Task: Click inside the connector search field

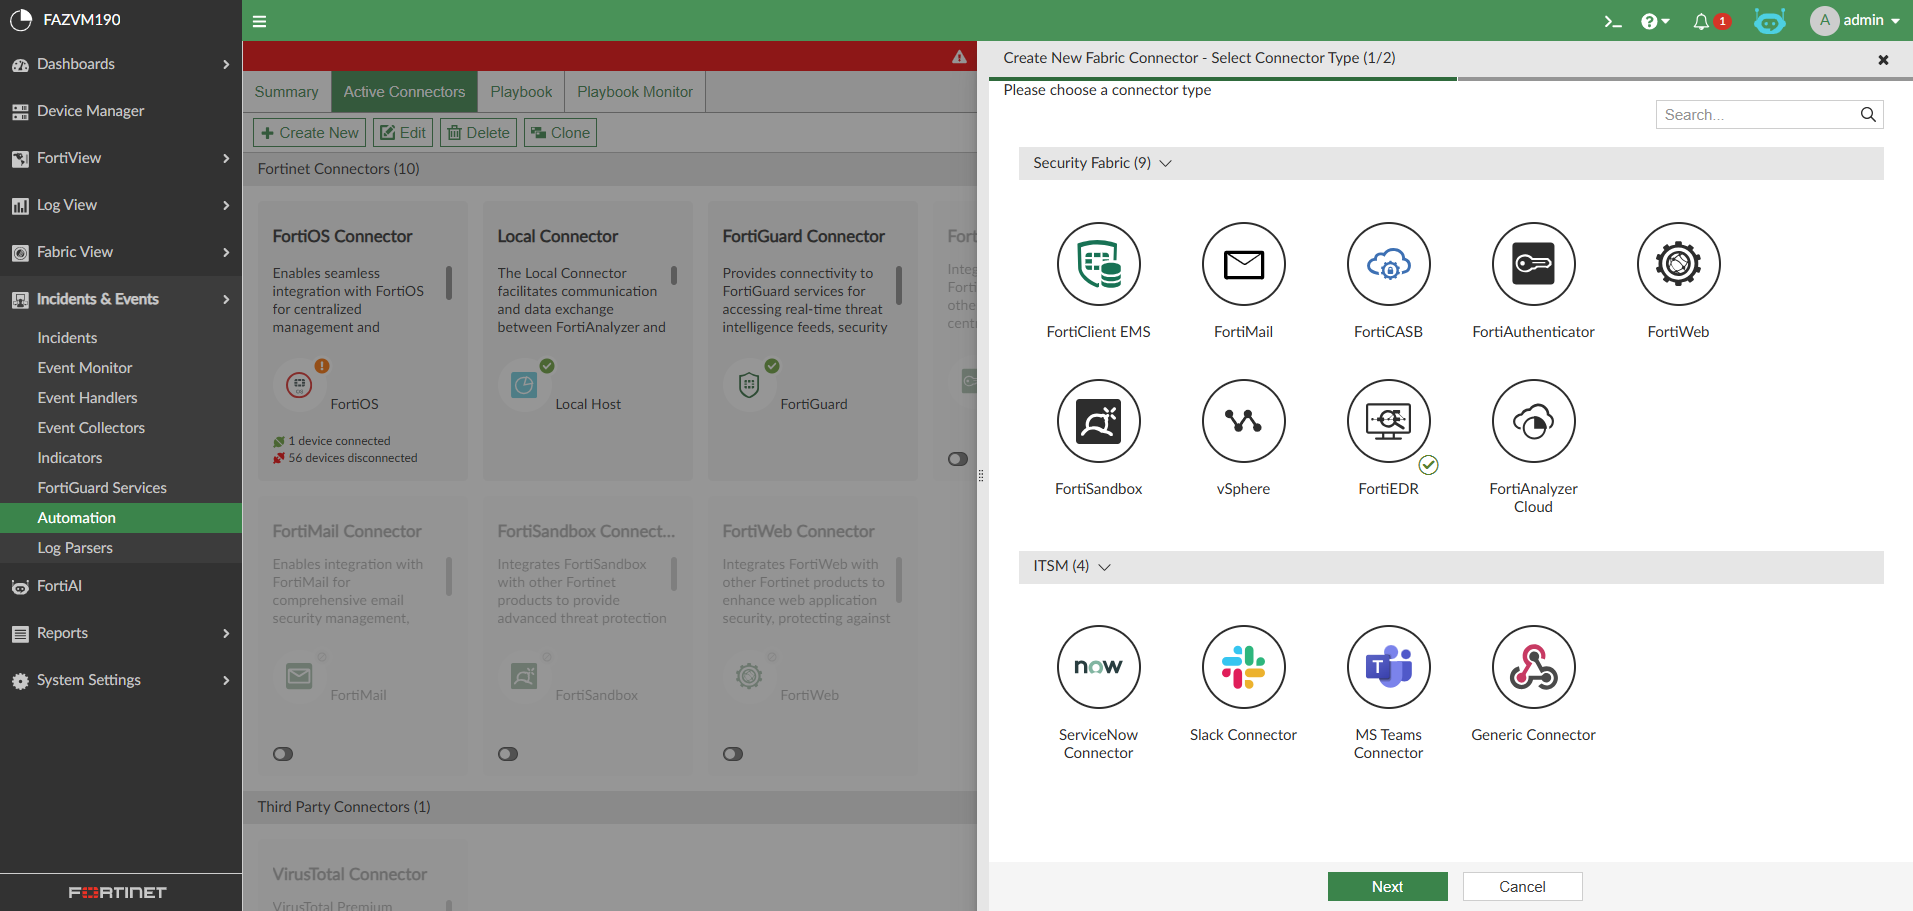Action: click(x=1755, y=114)
